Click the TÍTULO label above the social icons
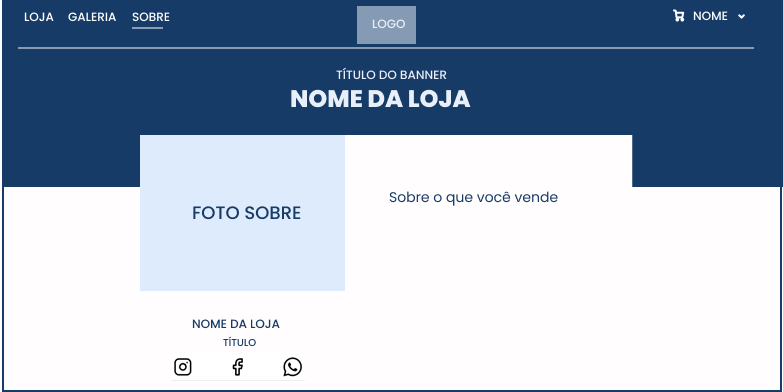Screen dimensions: 783x392 (x=240, y=343)
